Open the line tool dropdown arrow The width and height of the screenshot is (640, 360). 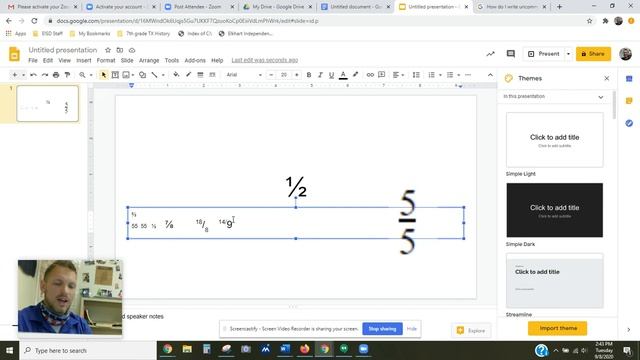coord(163,75)
